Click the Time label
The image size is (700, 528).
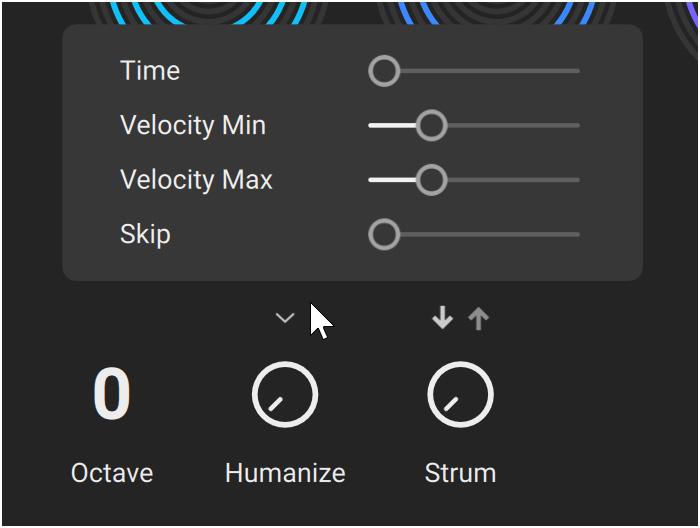(150, 71)
